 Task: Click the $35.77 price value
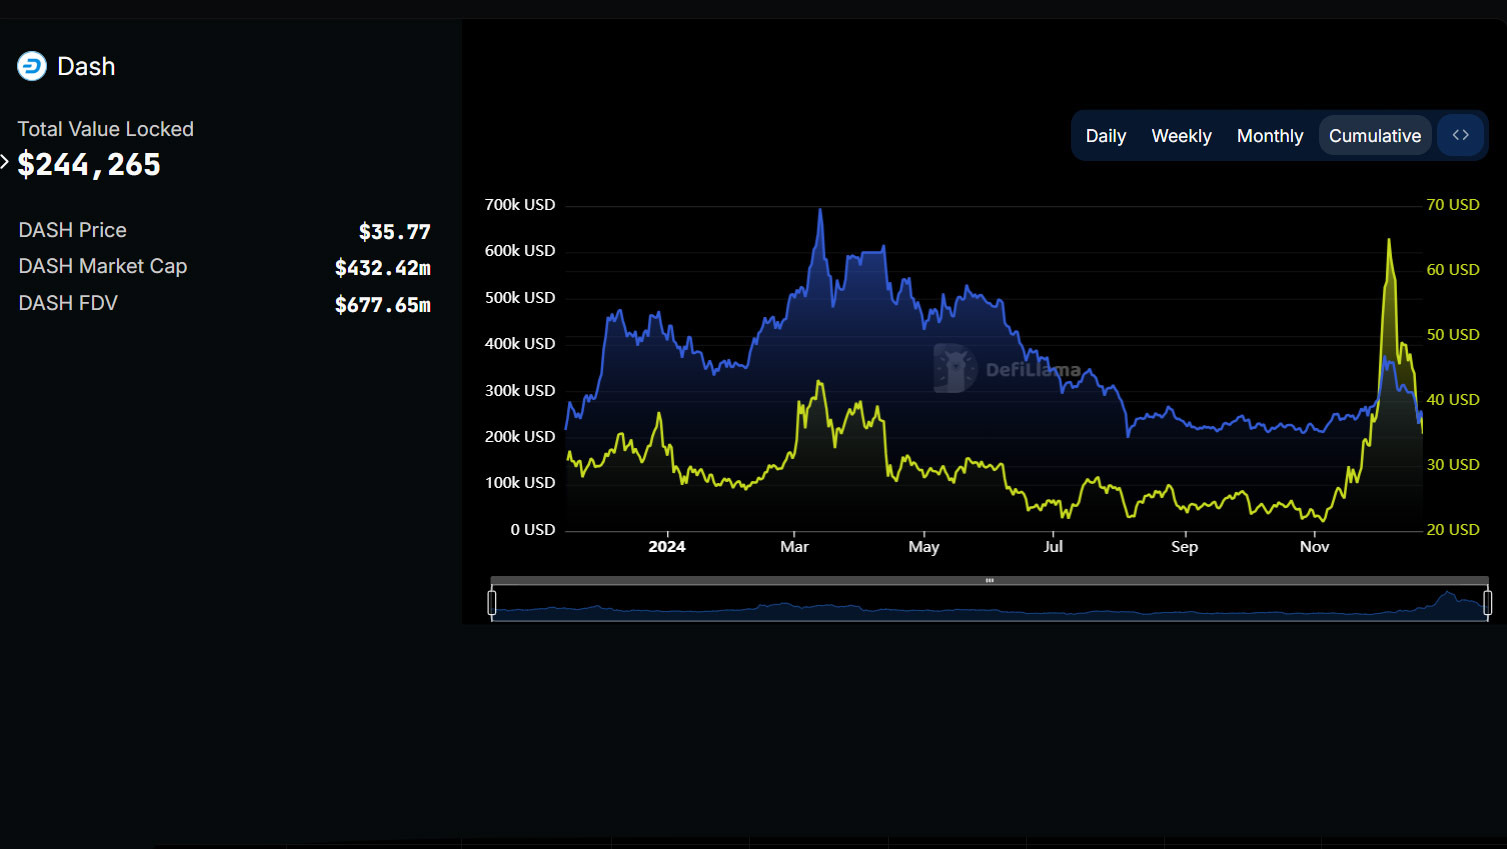point(394,232)
